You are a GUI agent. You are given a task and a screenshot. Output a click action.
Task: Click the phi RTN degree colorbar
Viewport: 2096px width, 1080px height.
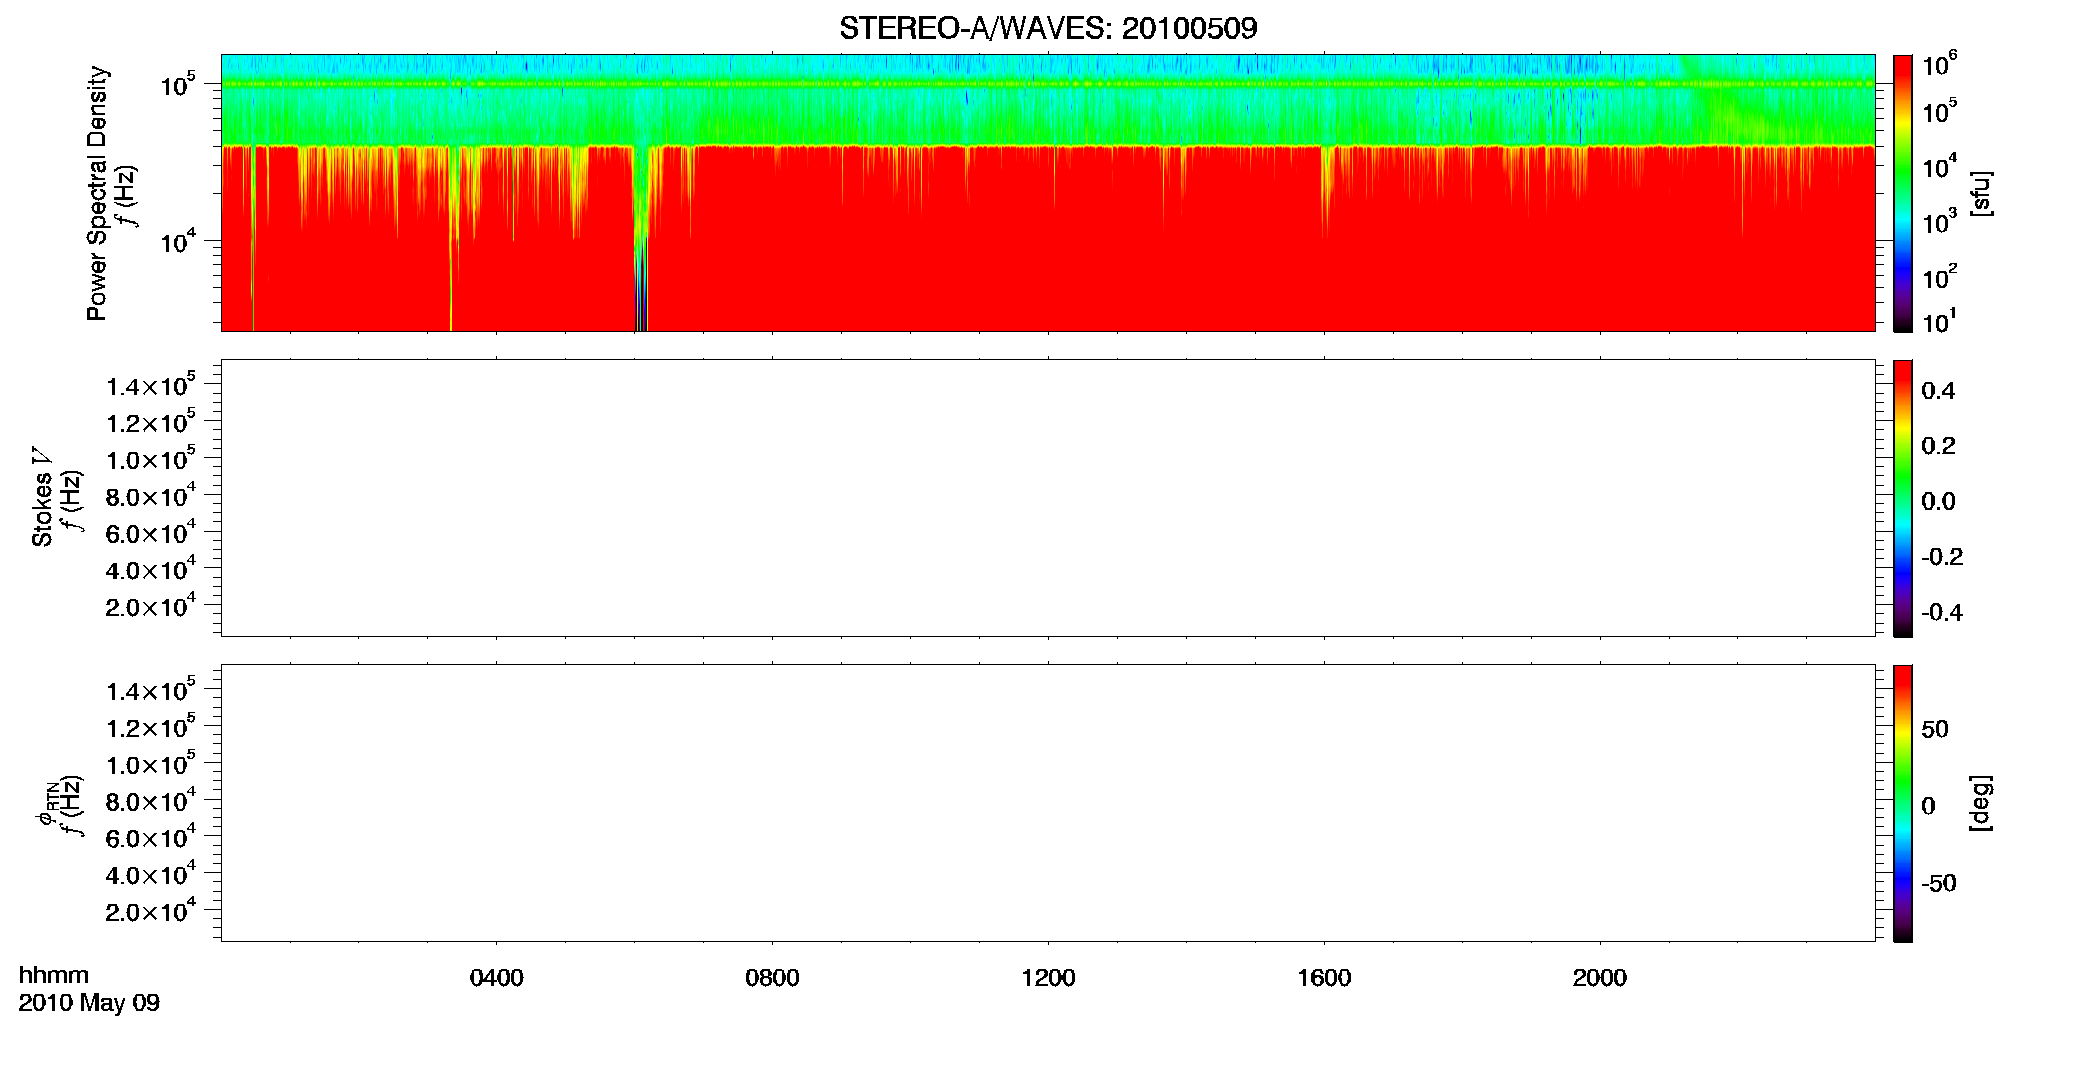(x=1903, y=803)
